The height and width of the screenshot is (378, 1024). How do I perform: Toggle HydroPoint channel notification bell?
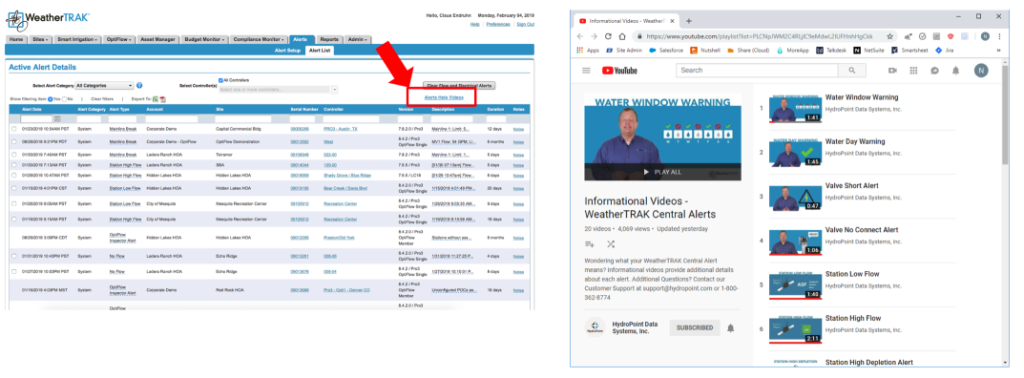click(x=730, y=327)
